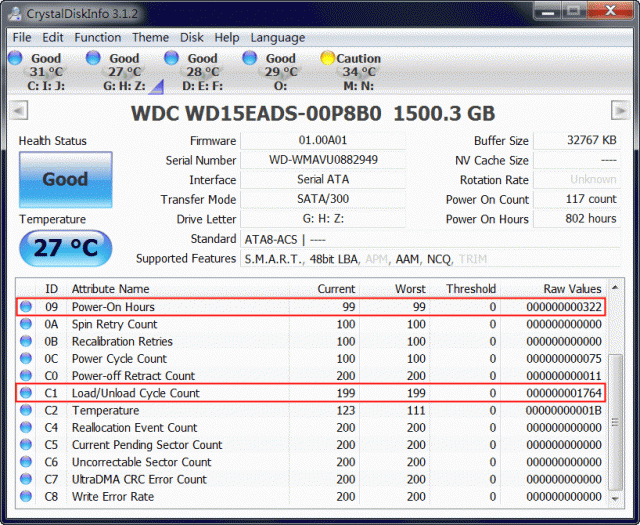Click the Attribute Name column header
Image resolution: width=640 pixels, height=525 pixels.
click(110, 289)
